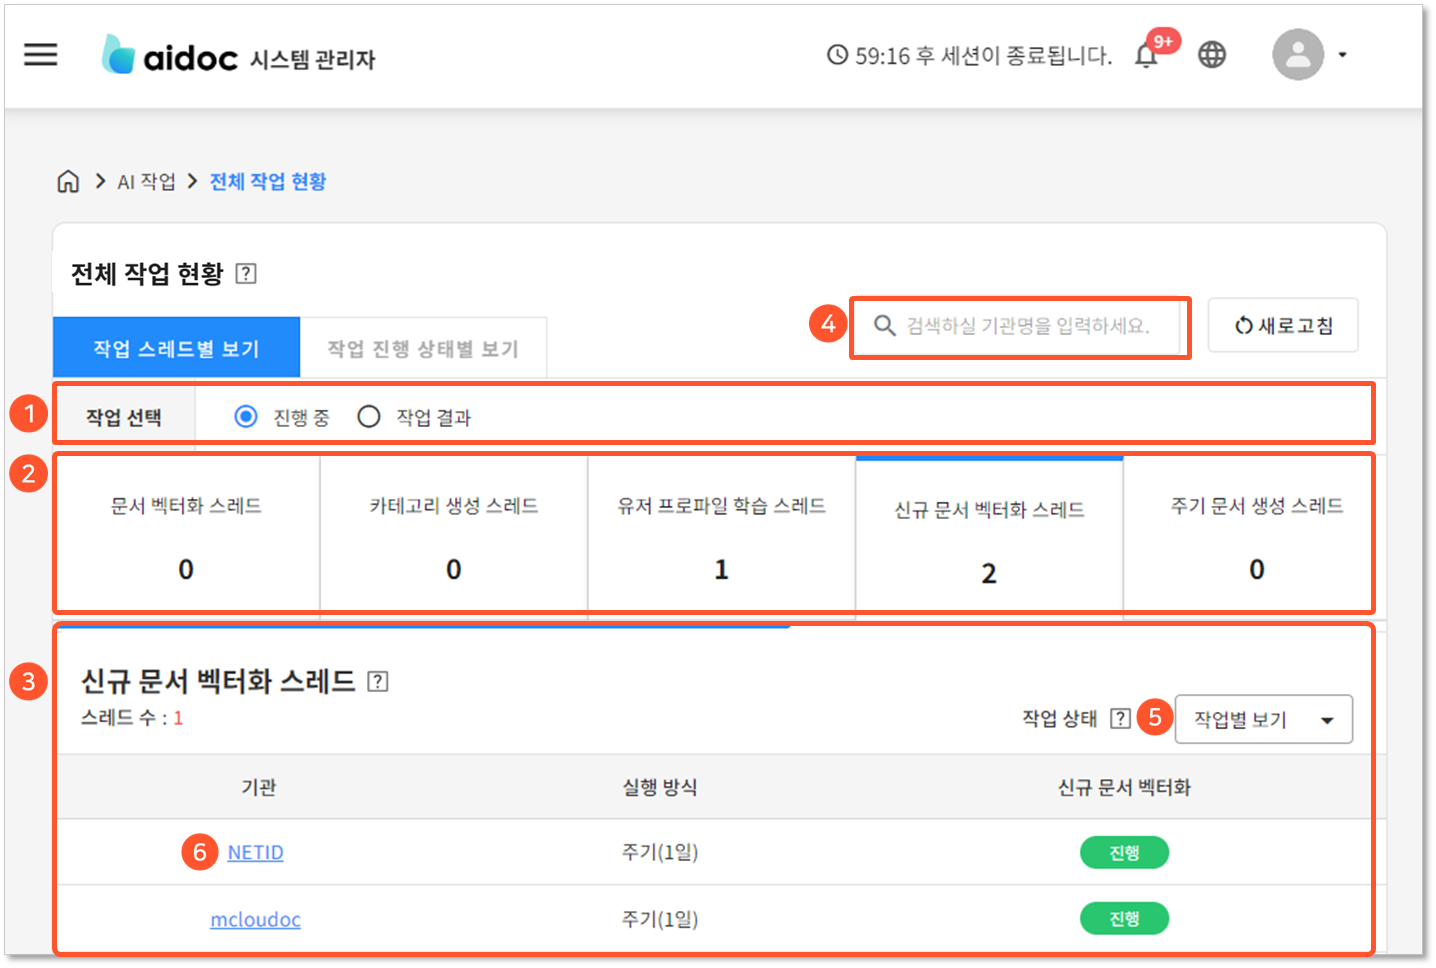Viewport: 1436px width, 968px height.
Task: Switch to 작업 진행 상태별 보기 tab
Action: pos(423,348)
